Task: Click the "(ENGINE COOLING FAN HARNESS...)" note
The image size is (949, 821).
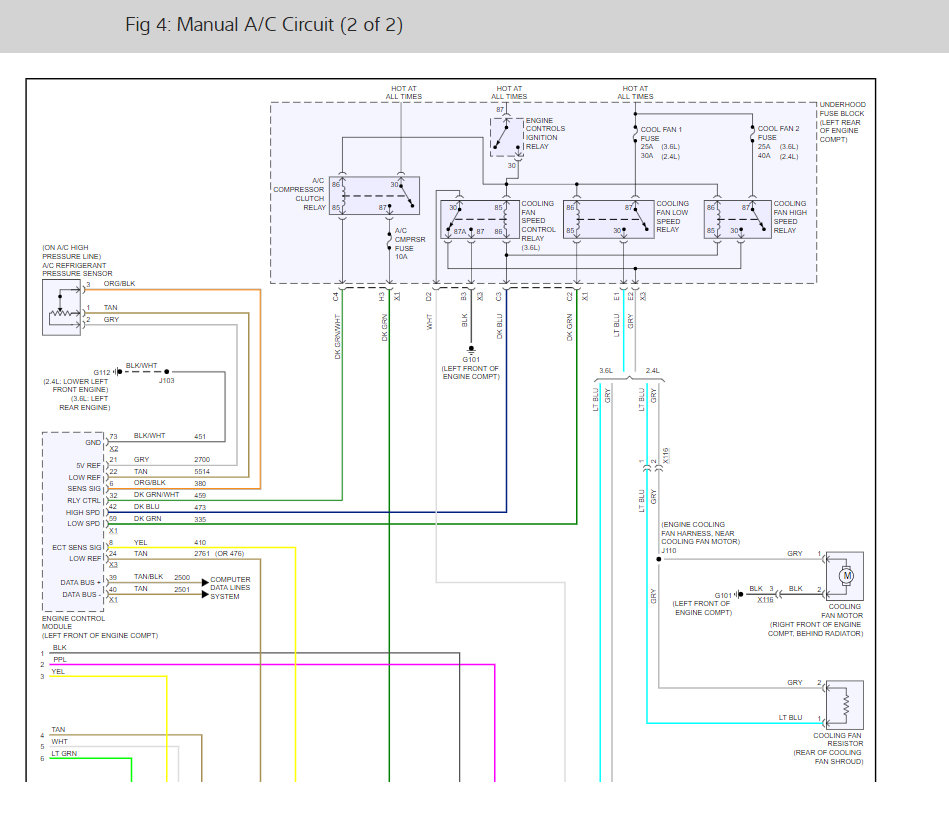Action: click(700, 533)
